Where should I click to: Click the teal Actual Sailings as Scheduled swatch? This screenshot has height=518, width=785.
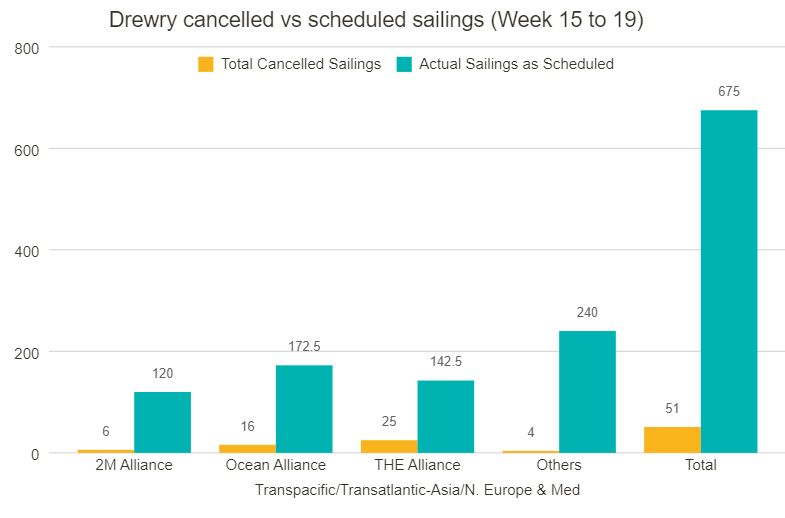(404, 65)
